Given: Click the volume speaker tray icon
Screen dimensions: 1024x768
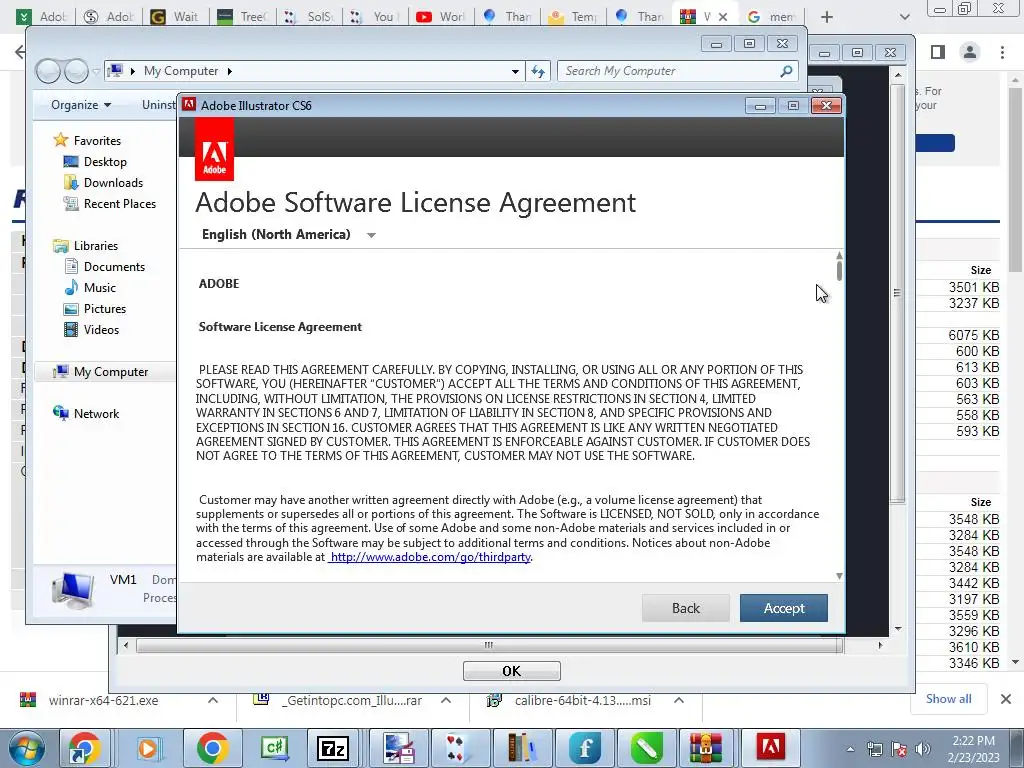Looking at the screenshot, I should (923, 749).
